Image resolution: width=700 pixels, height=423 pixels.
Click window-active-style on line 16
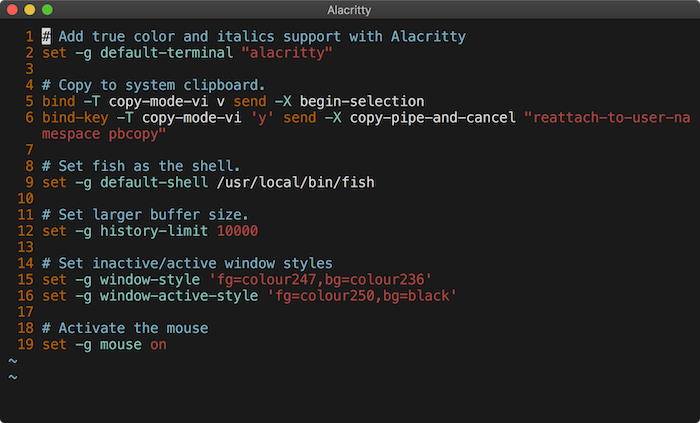(x=179, y=295)
